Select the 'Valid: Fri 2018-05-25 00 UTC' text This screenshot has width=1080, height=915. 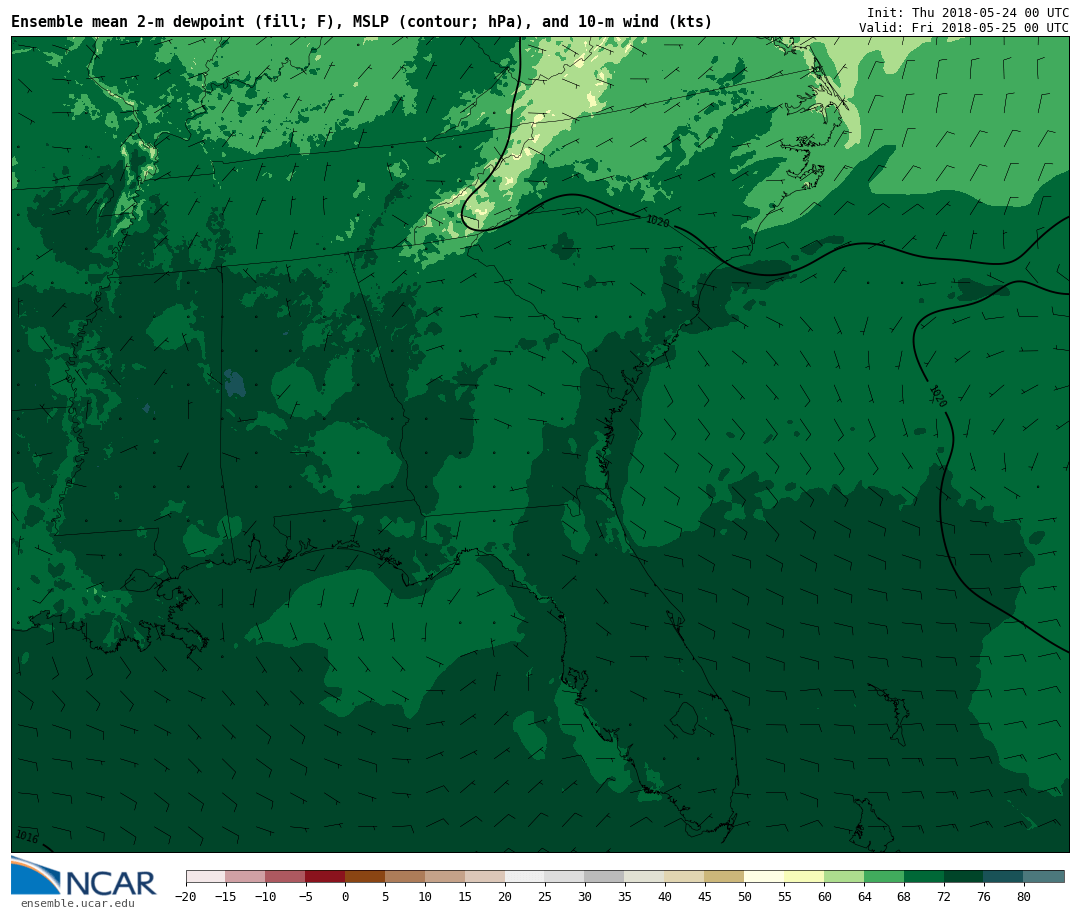[x=964, y=28]
